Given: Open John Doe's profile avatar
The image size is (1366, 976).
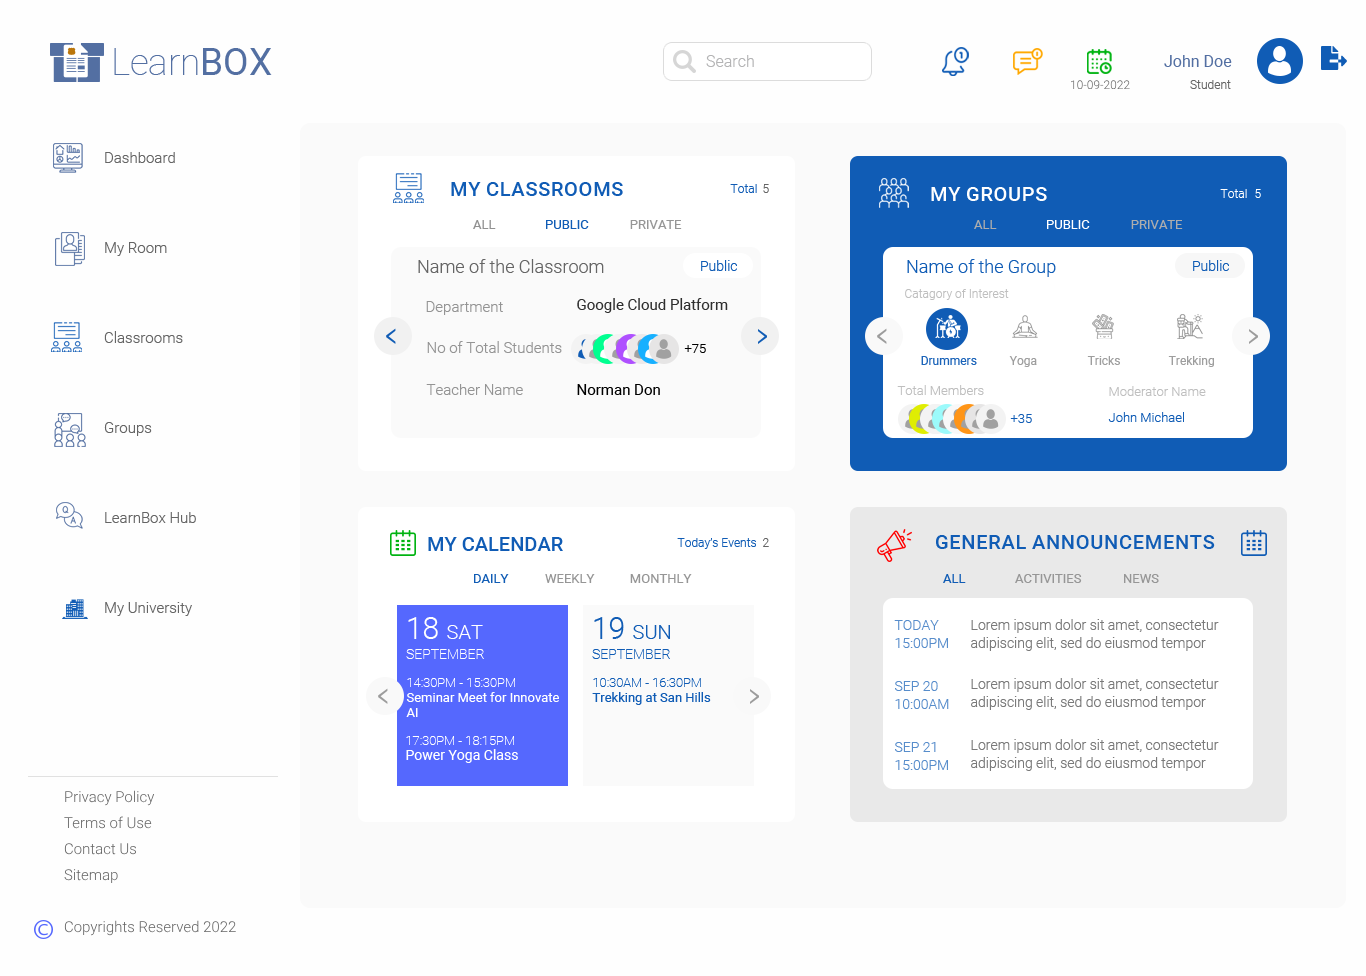Looking at the screenshot, I should pyautogui.click(x=1279, y=61).
